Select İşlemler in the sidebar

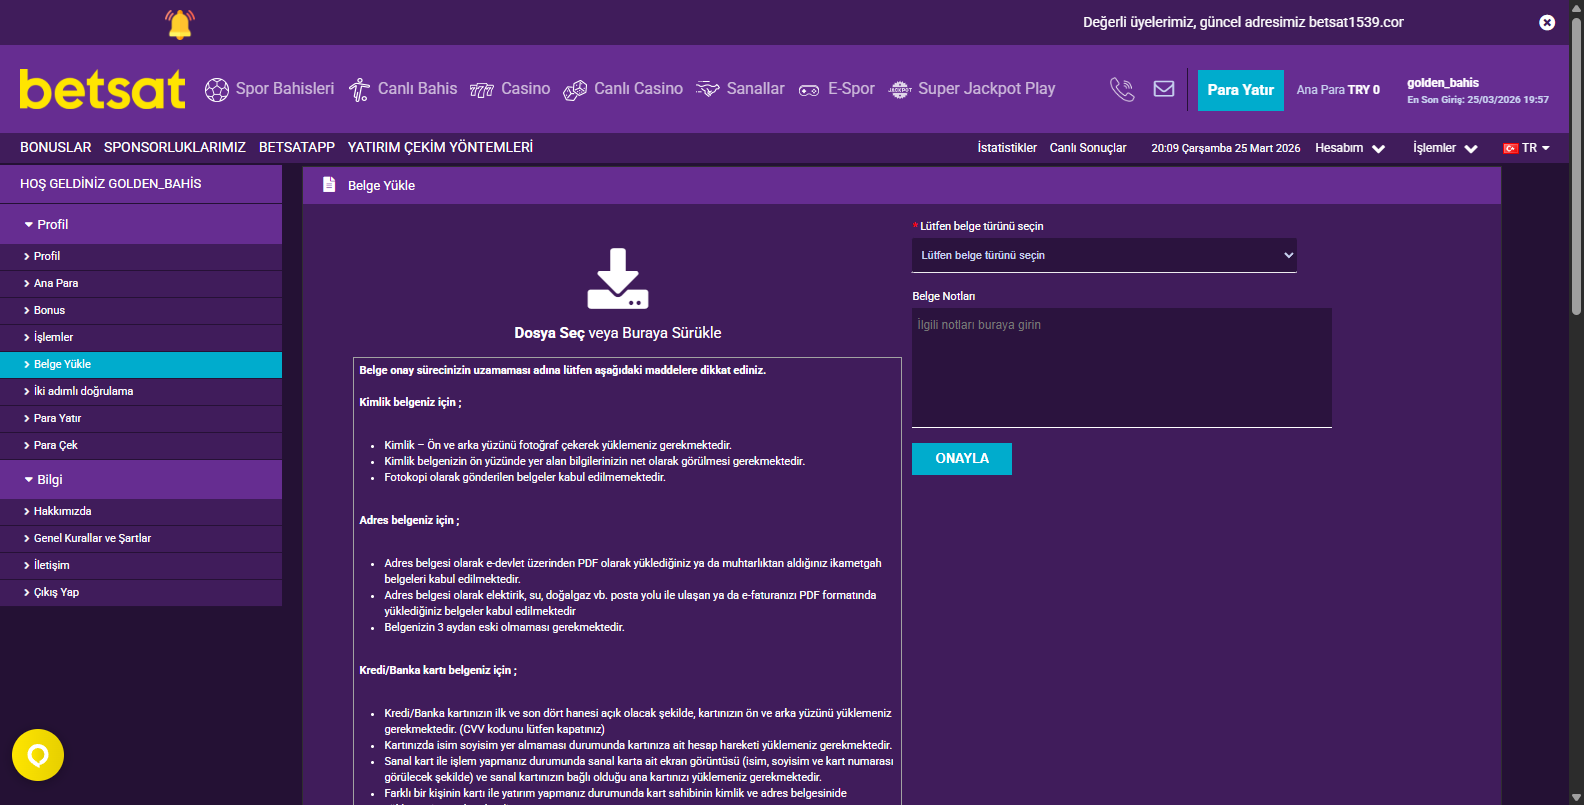(x=141, y=338)
